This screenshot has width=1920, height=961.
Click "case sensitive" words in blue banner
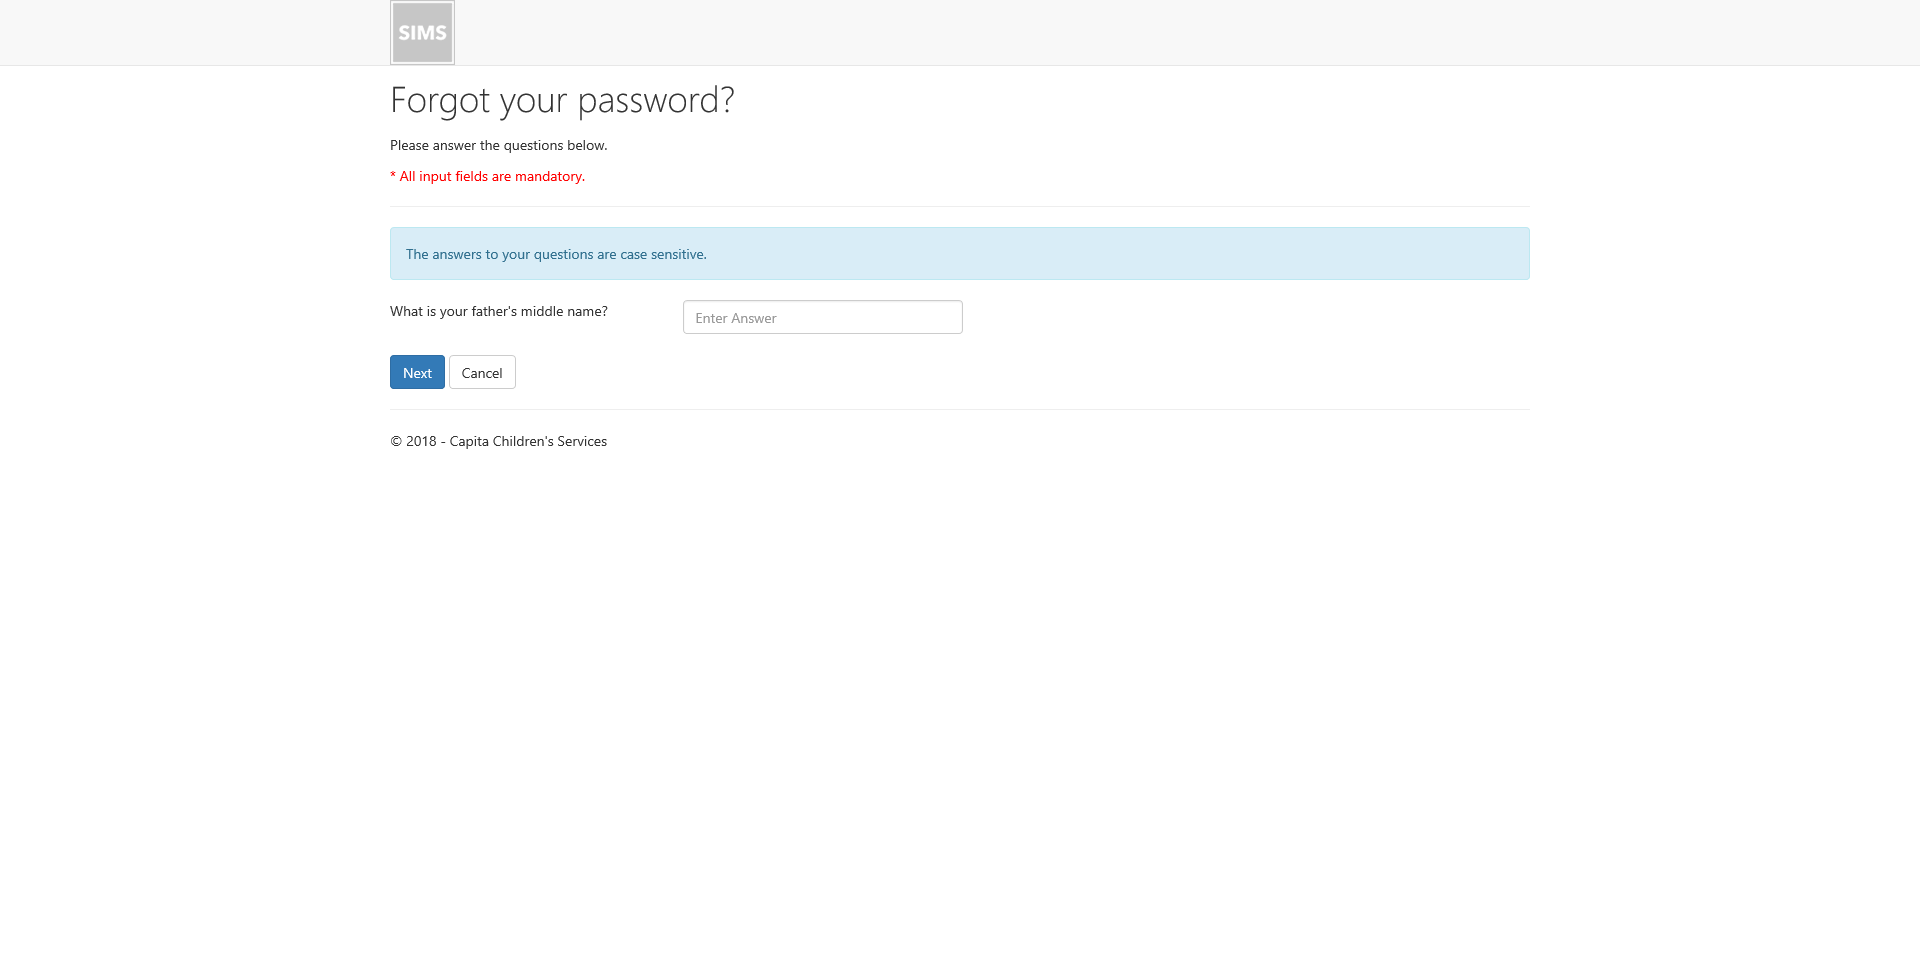(662, 254)
